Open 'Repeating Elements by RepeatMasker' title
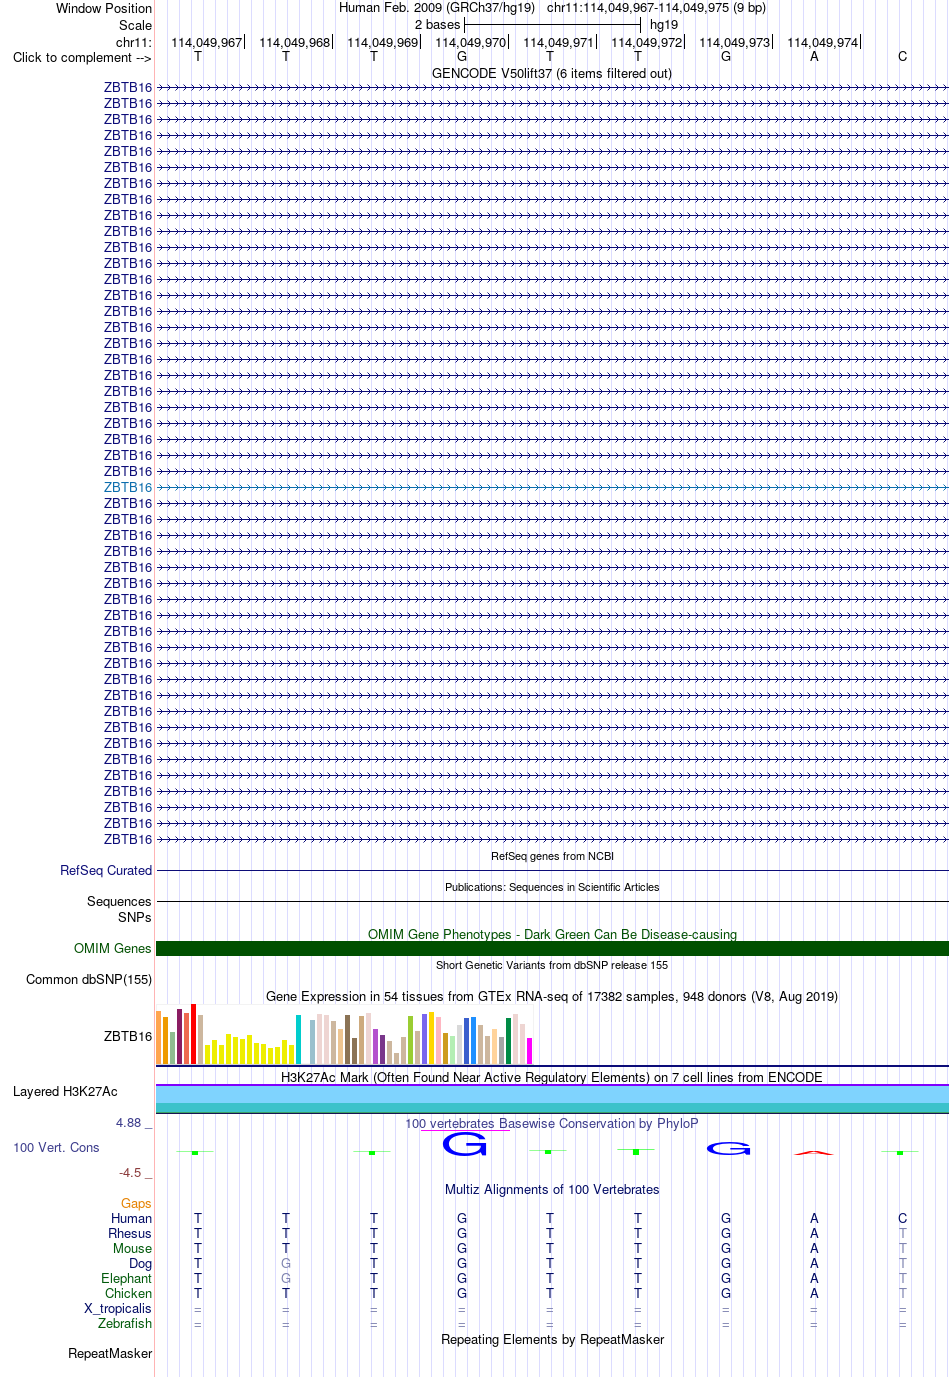Image resolution: width=950 pixels, height=1377 pixels. pyautogui.click(x=552, y=1339)
